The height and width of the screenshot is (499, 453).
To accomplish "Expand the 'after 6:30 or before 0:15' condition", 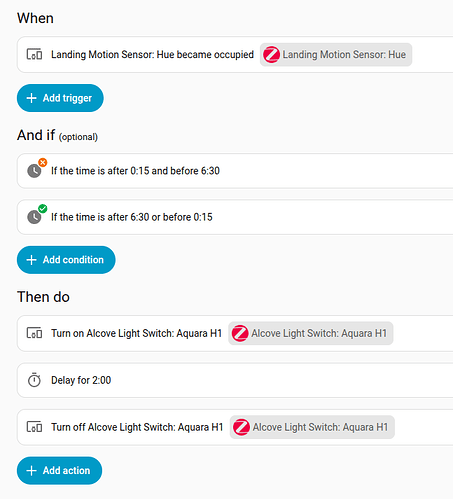I will click(x=235, y=217).
